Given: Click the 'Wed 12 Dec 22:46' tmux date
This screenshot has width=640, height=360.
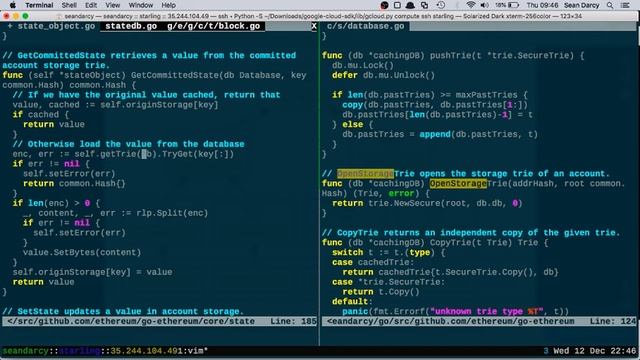Looking at the screenshot, I should [x=595, y=351].
